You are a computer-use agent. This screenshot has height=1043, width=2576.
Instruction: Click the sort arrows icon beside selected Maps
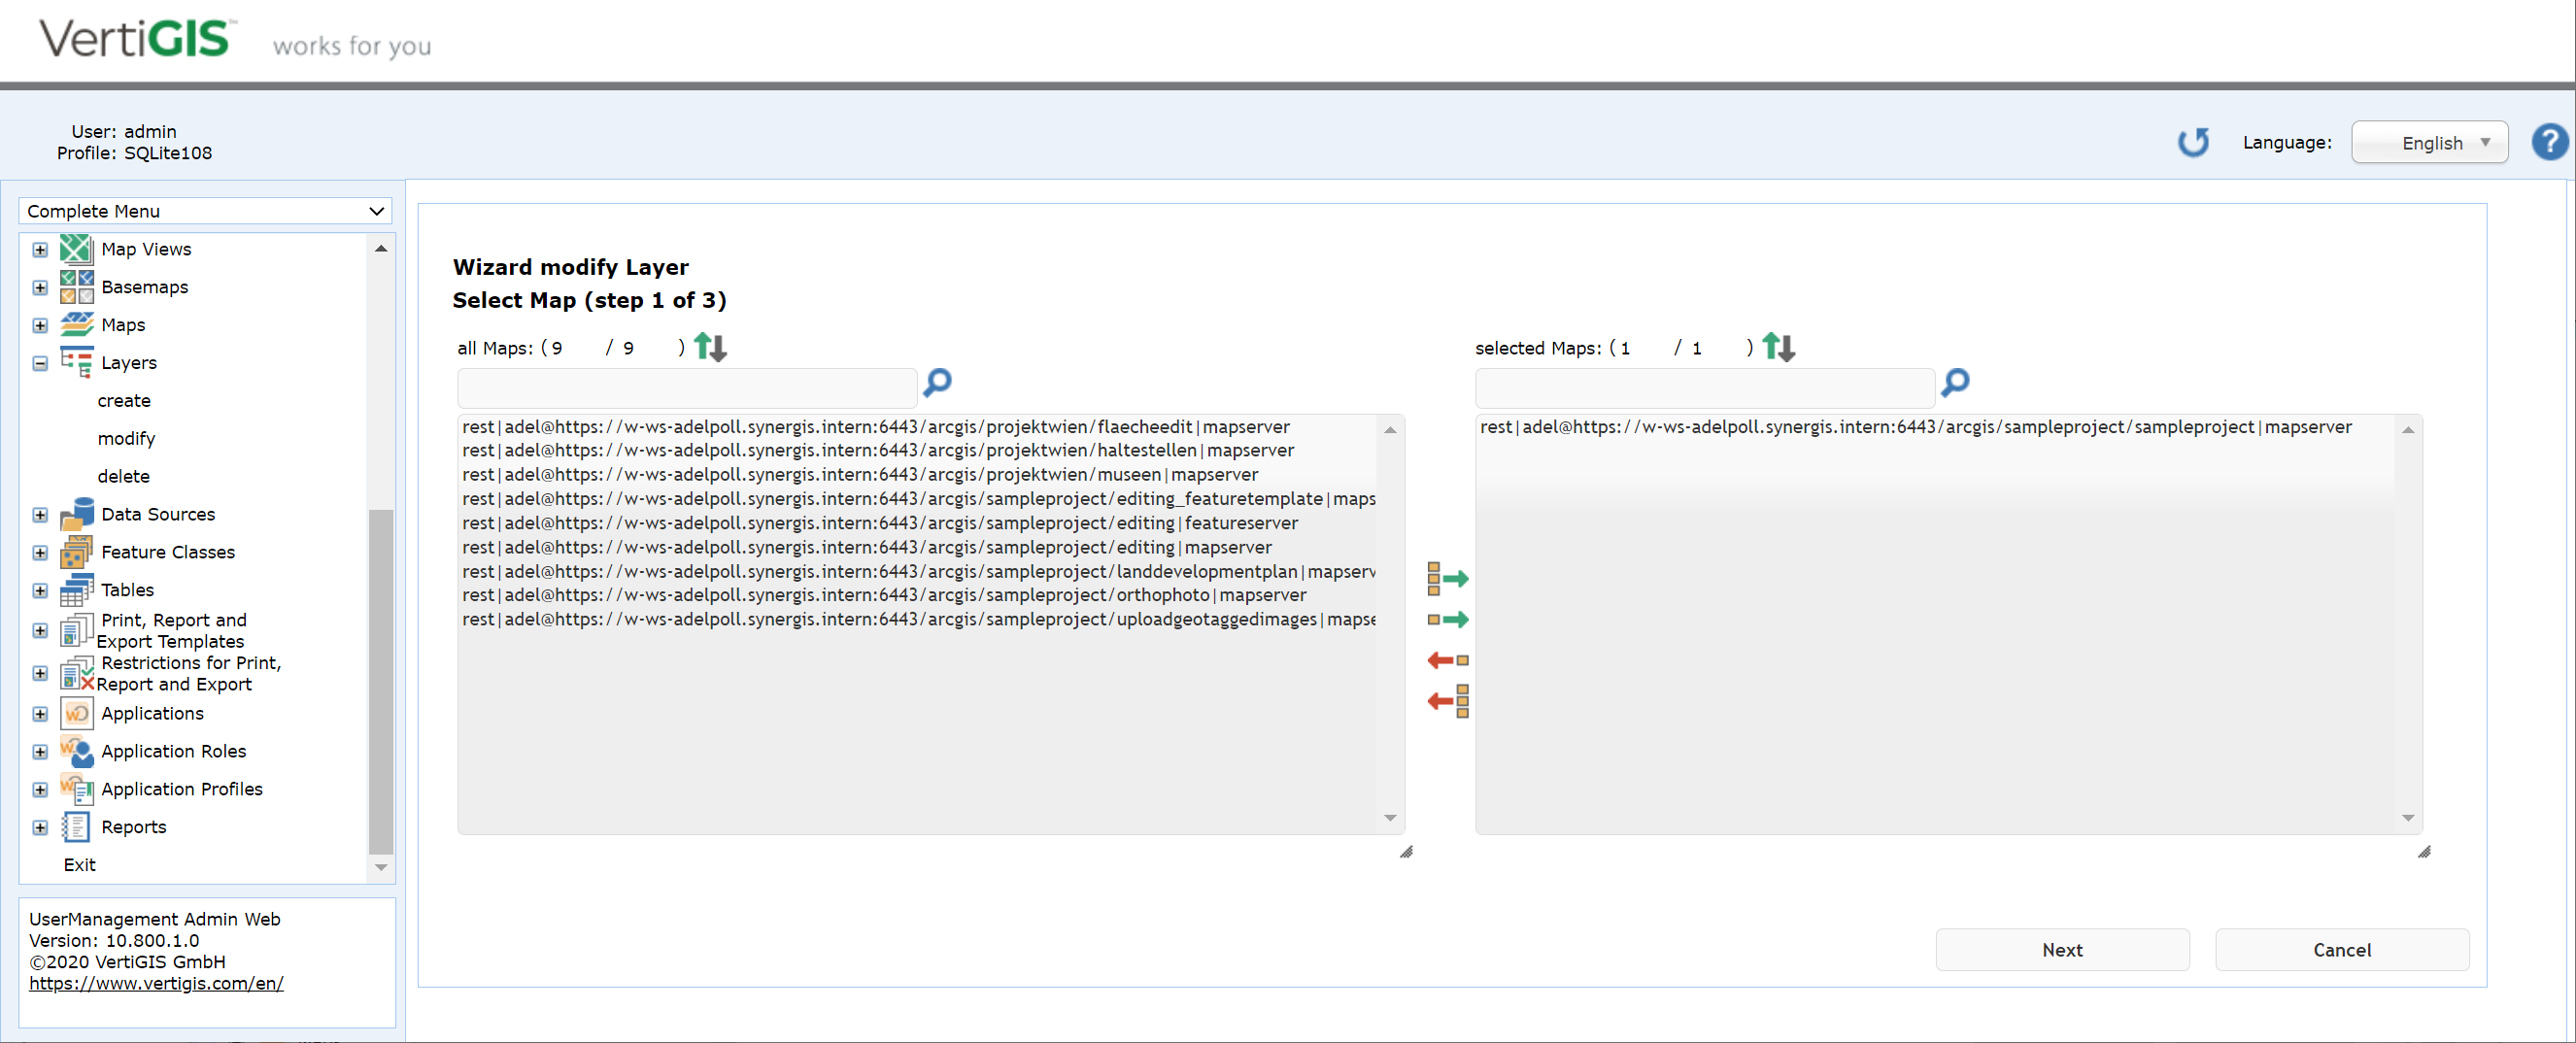1778,347
